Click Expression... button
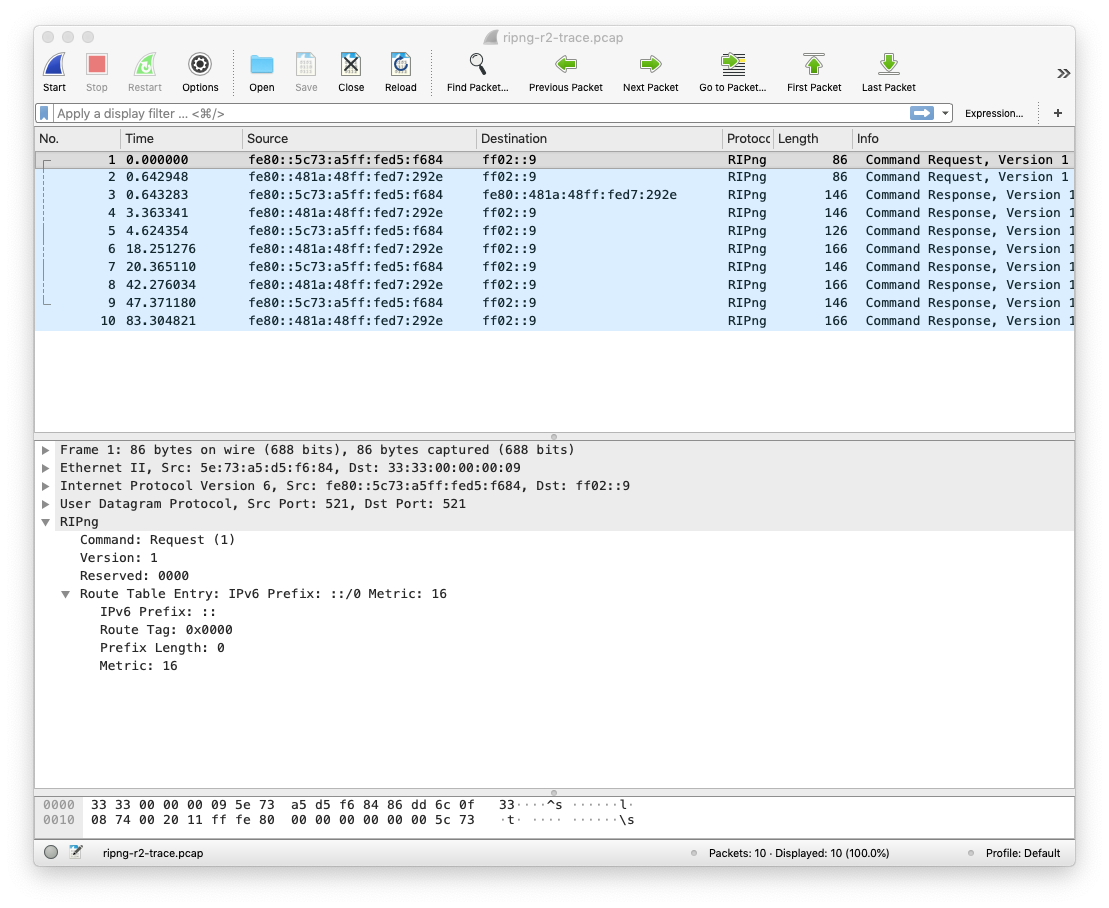This screenshot has width=1109, height=908. coord(994,113)
